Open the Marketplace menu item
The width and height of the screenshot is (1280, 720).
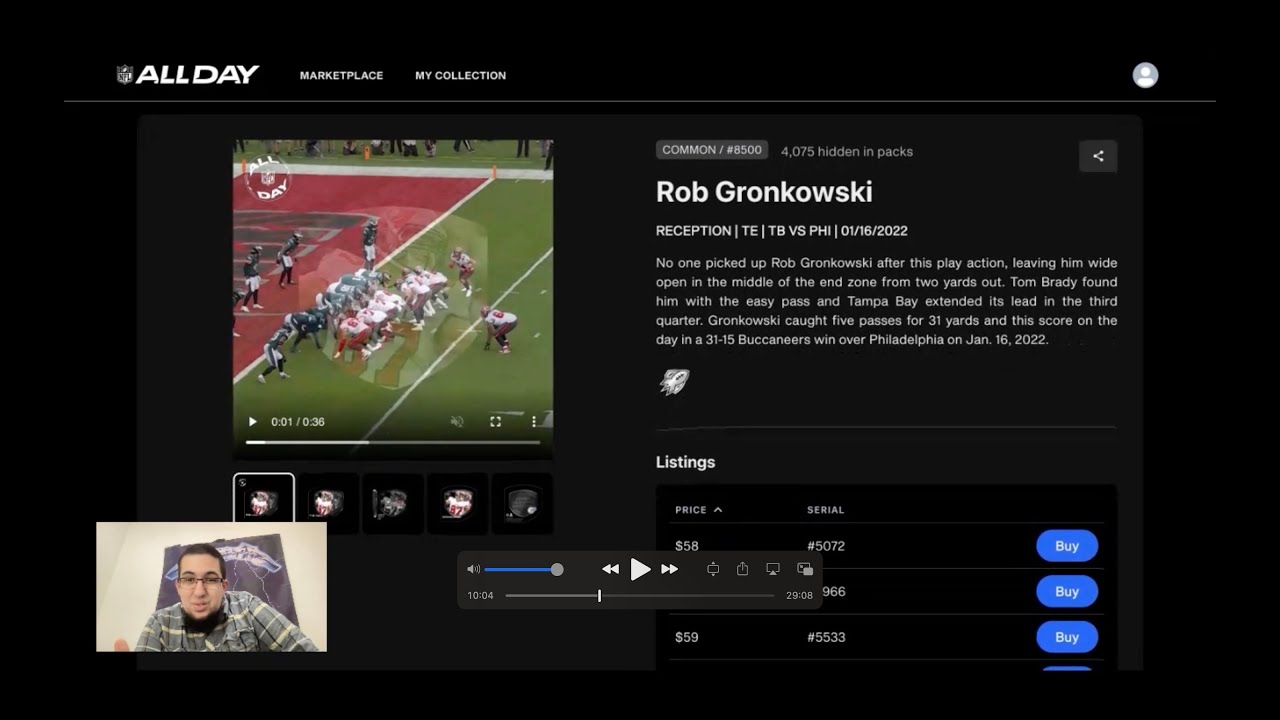[341, 75]
